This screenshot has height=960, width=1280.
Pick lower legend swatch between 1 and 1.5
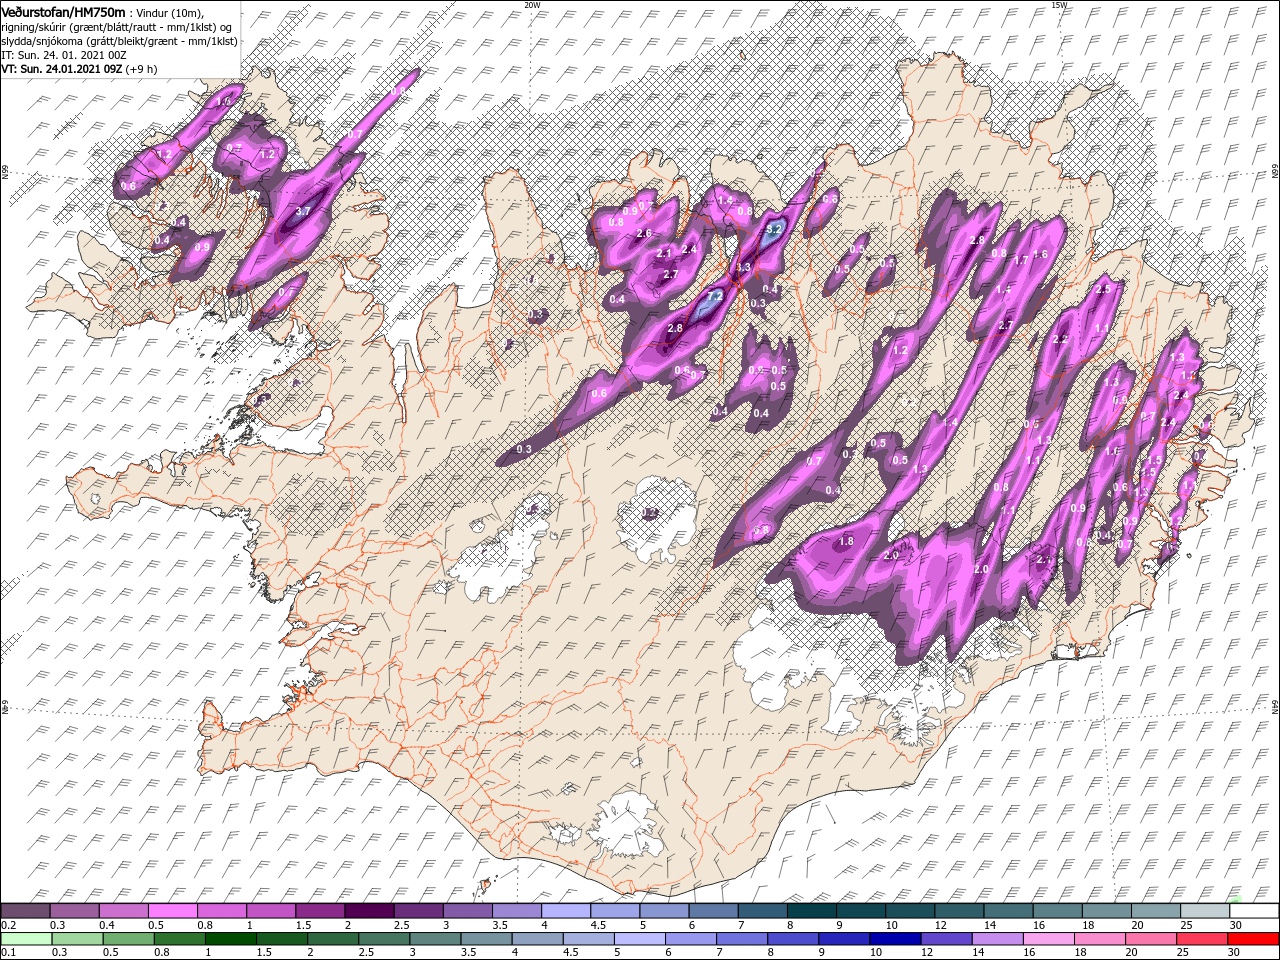point(231,939)
